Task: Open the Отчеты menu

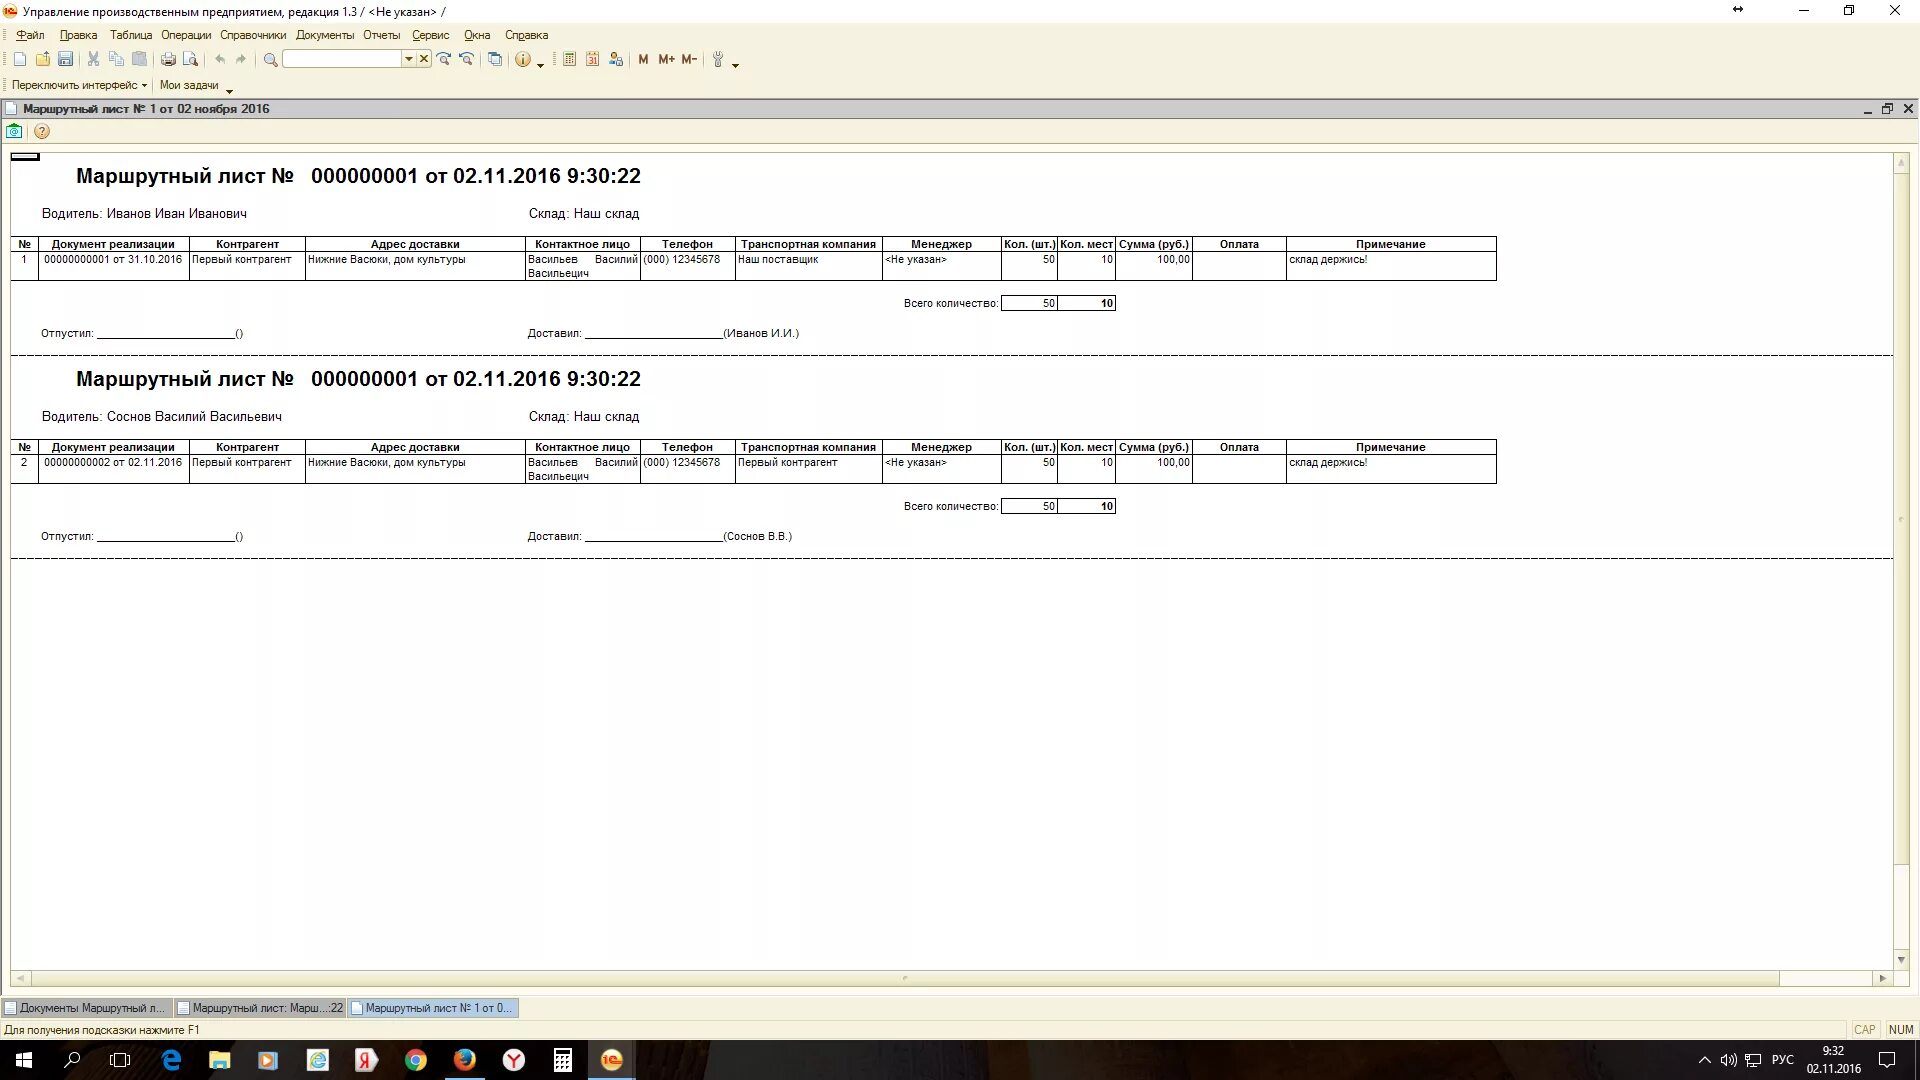Action: pyautogui.click(x=381, y=35)
